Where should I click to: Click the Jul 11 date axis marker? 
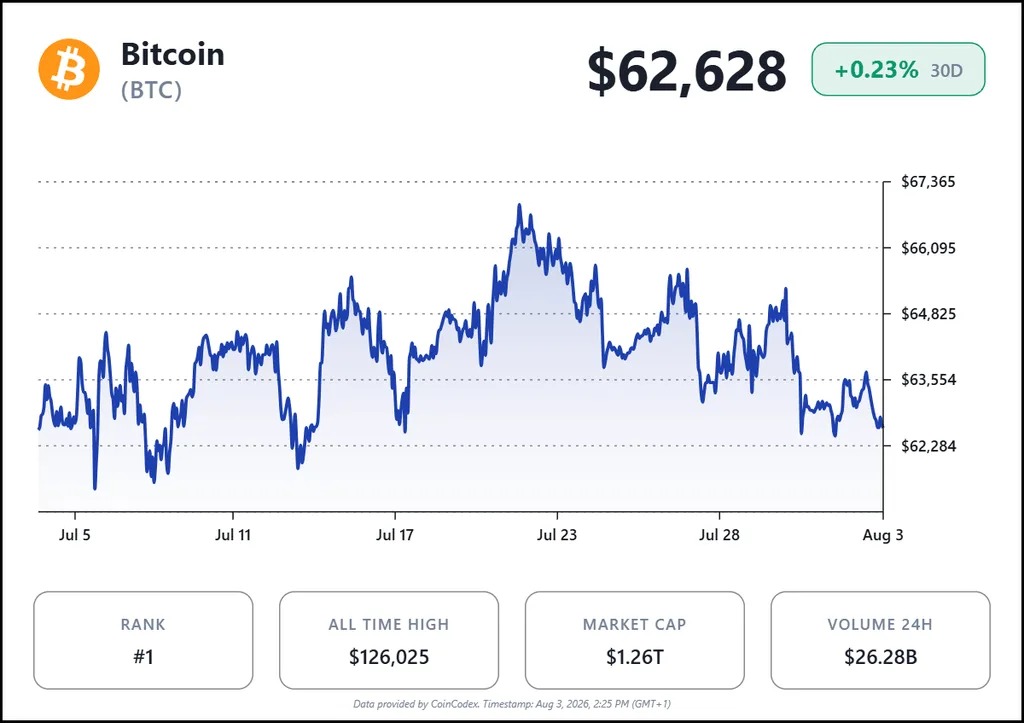pyautogui.click(x=233, y=535)
